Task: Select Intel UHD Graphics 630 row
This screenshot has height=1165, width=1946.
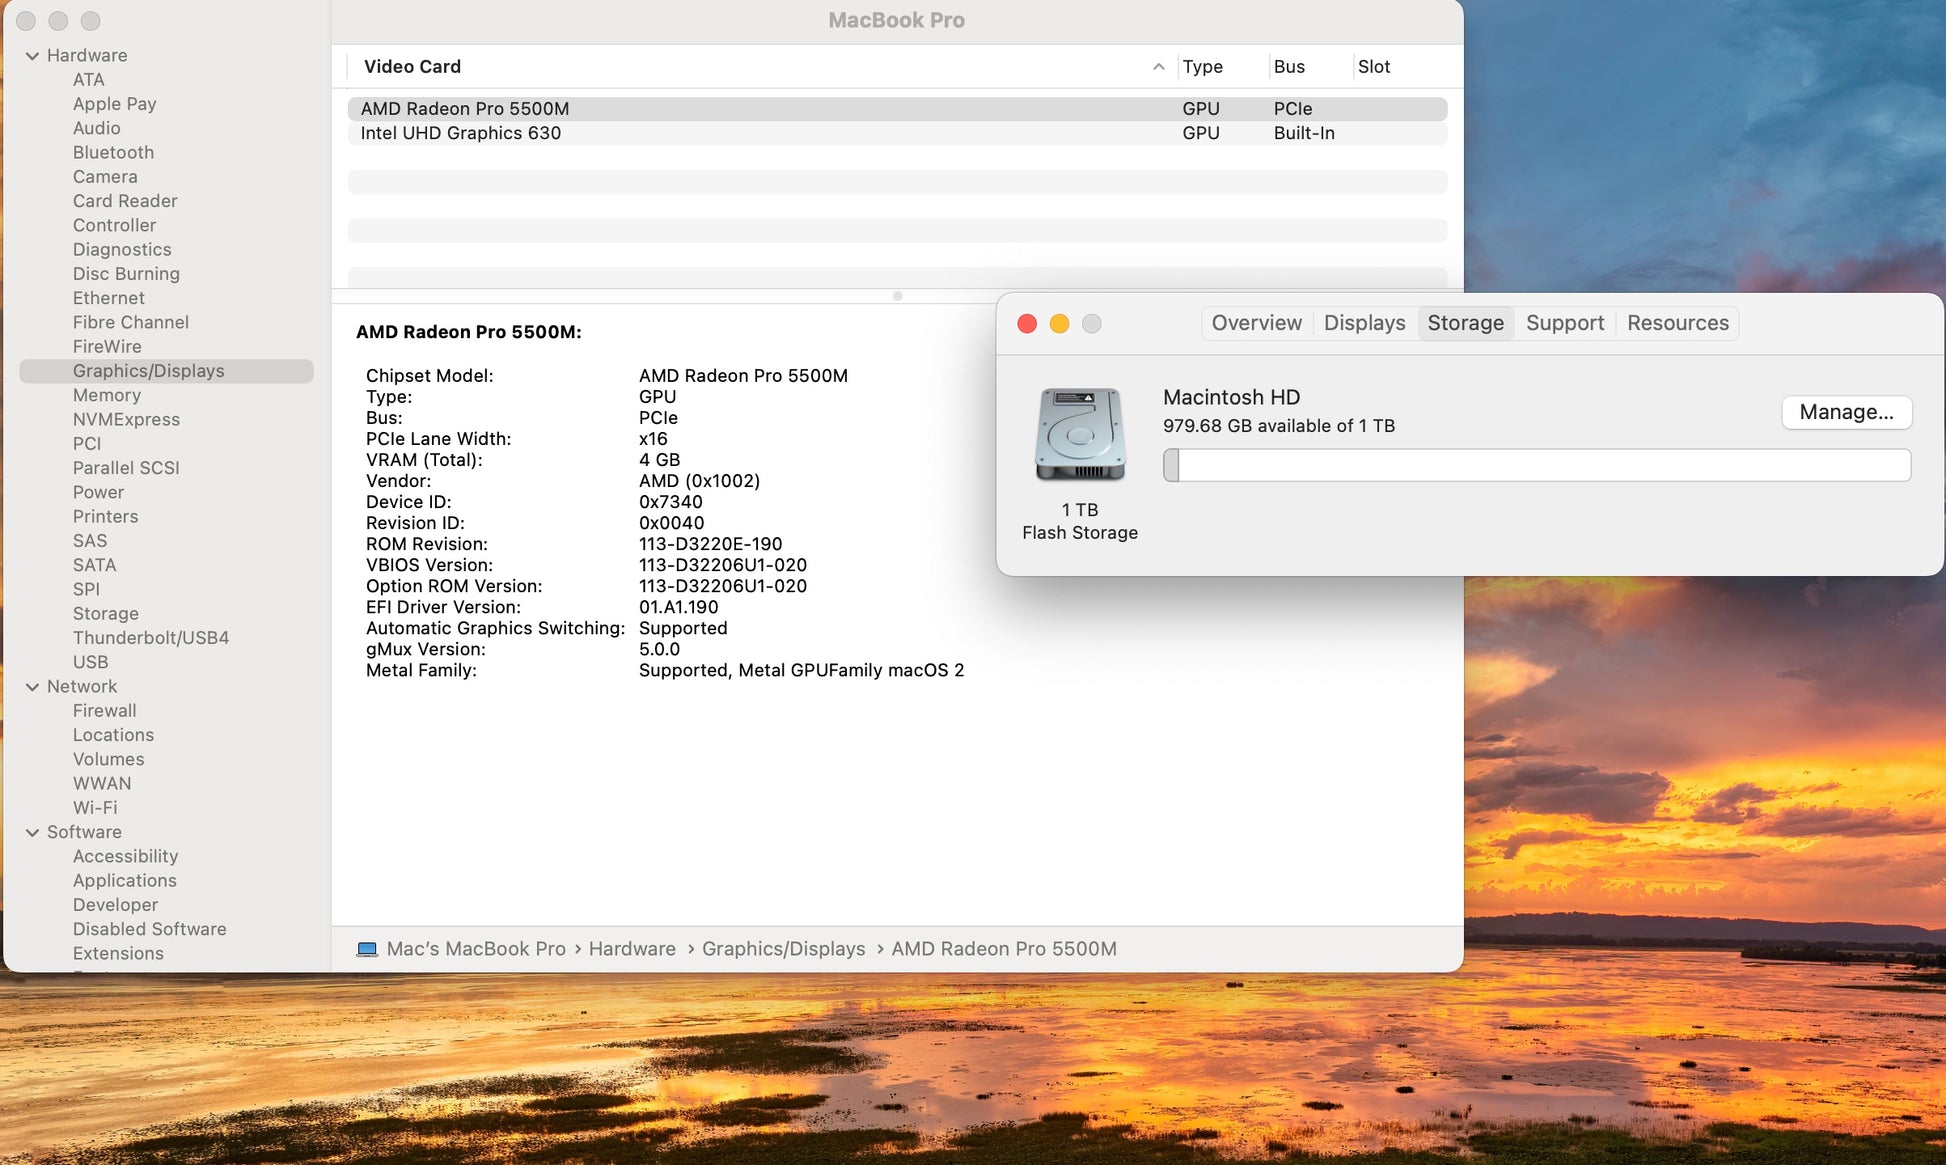Action: click(461, 133)
